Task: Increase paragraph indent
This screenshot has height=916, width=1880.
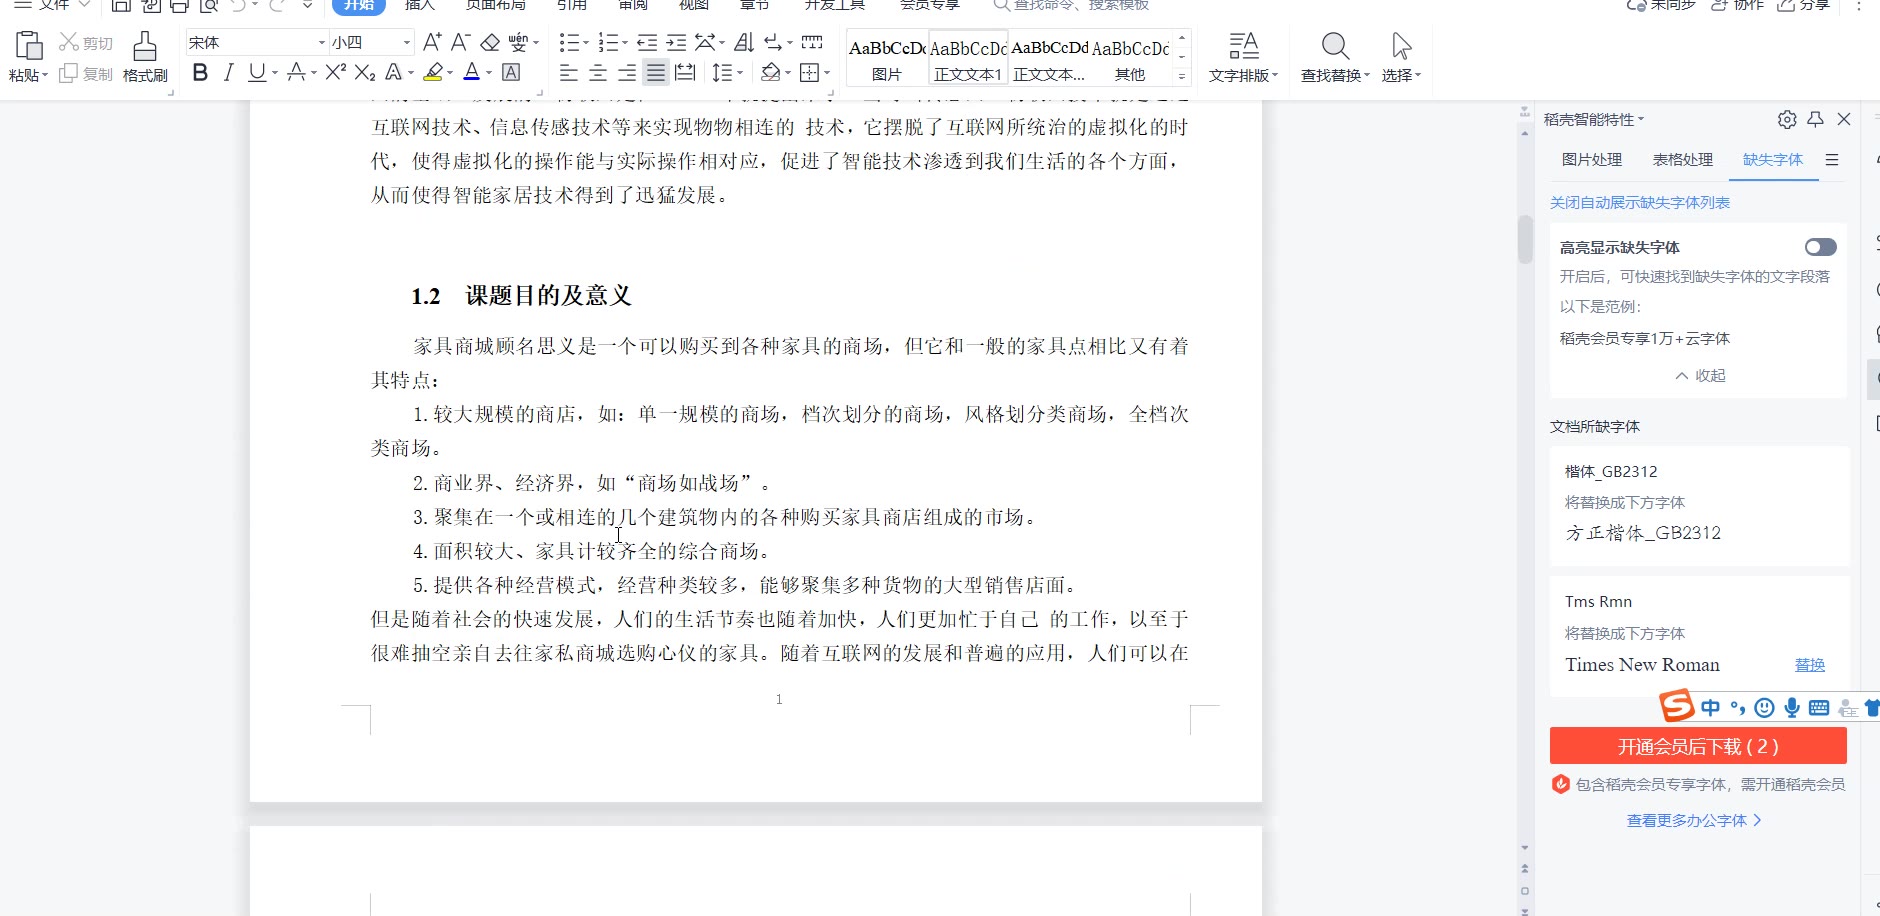Action: point(677,42)
